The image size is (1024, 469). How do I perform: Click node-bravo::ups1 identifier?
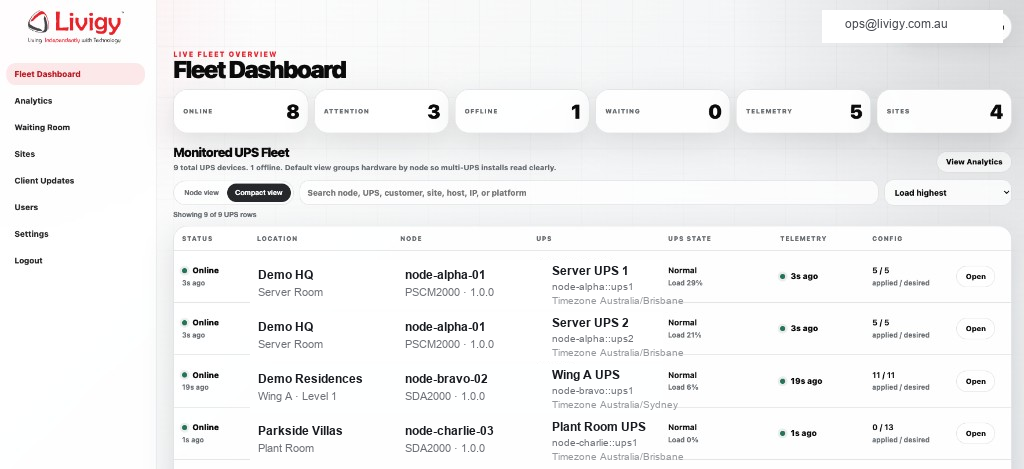pos(592,391)
